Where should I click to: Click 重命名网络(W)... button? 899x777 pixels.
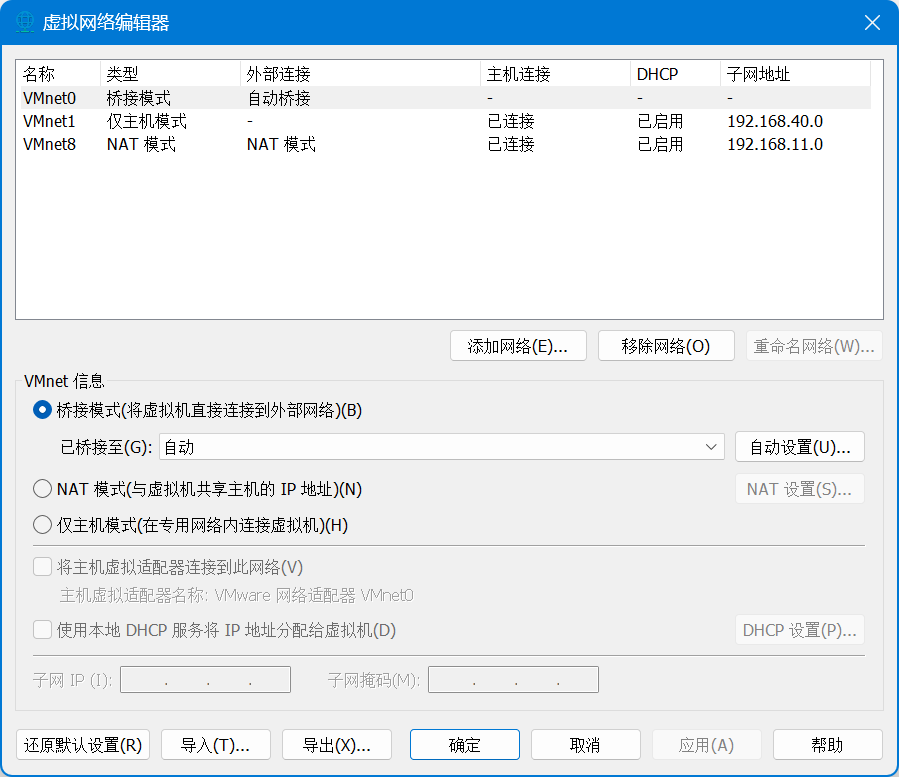click(x=814, y=346)
